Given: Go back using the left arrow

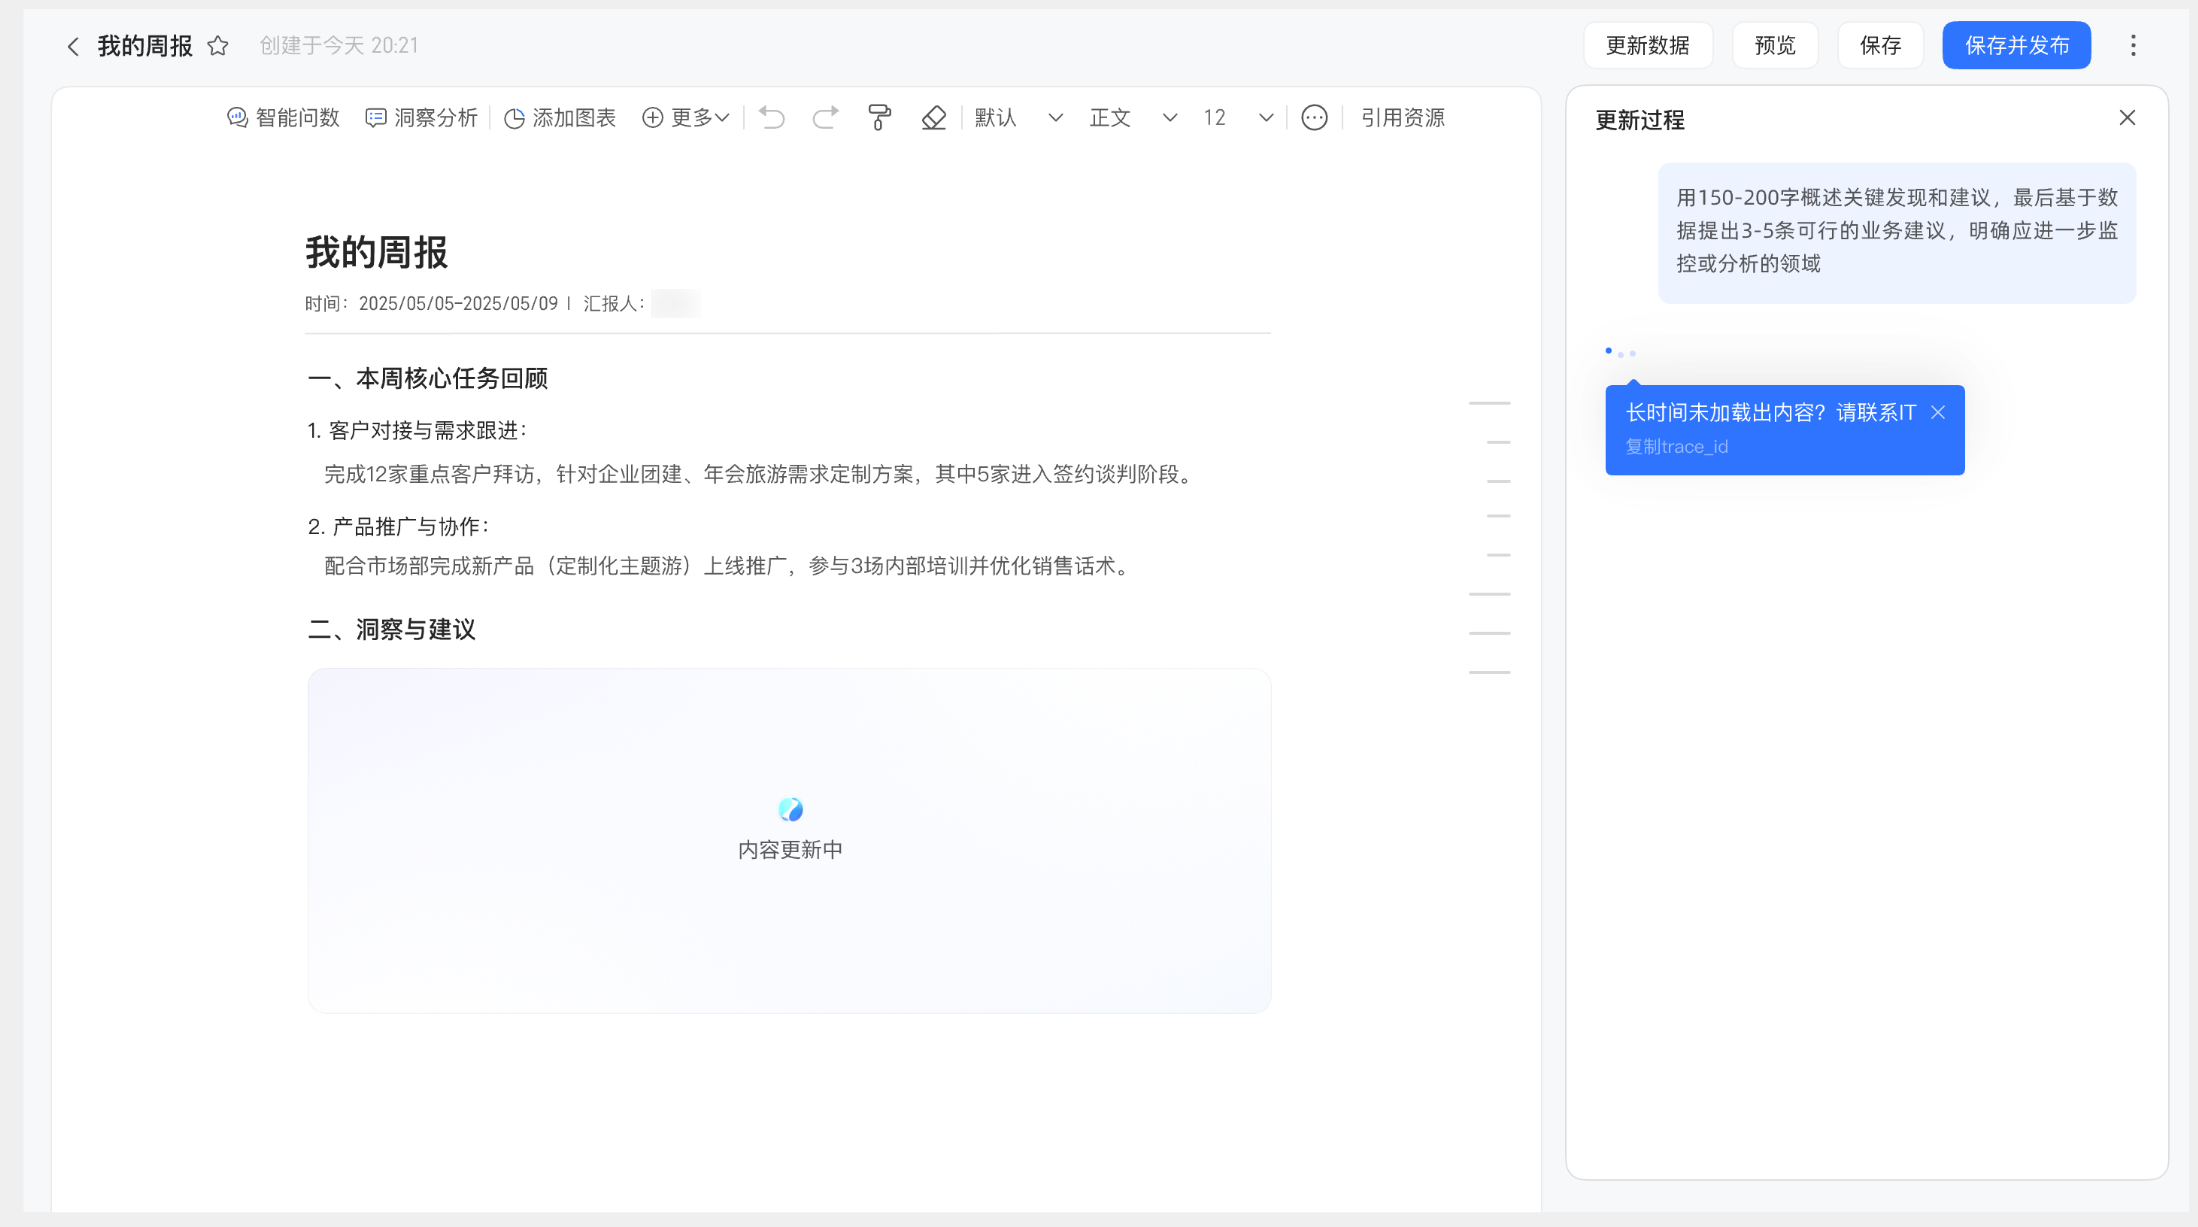Looking at the screenshot, I should 72,46.
